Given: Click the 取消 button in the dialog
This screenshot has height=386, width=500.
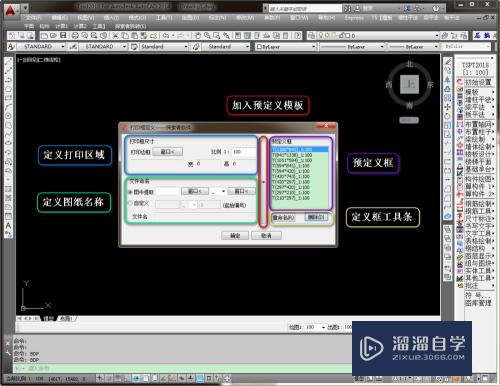Looking at the screenshot, I should tap(266, 235).
